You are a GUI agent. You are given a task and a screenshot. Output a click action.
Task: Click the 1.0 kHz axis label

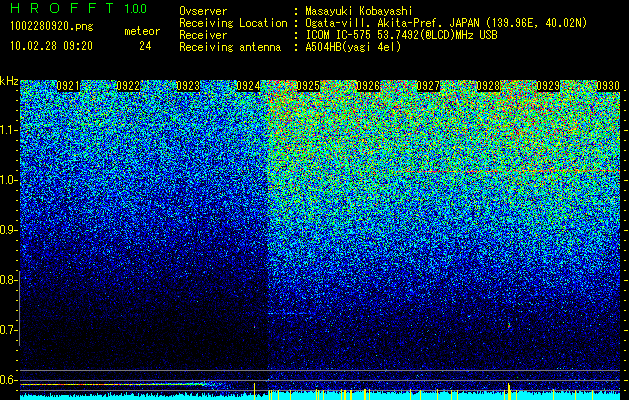(8, 180)
